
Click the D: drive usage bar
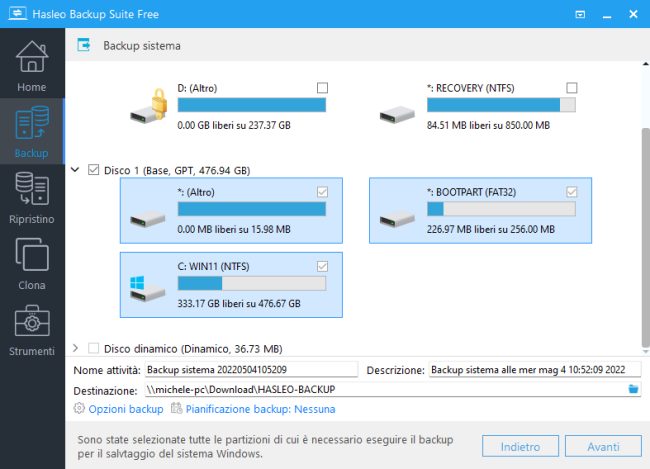[x=252, y=105]
